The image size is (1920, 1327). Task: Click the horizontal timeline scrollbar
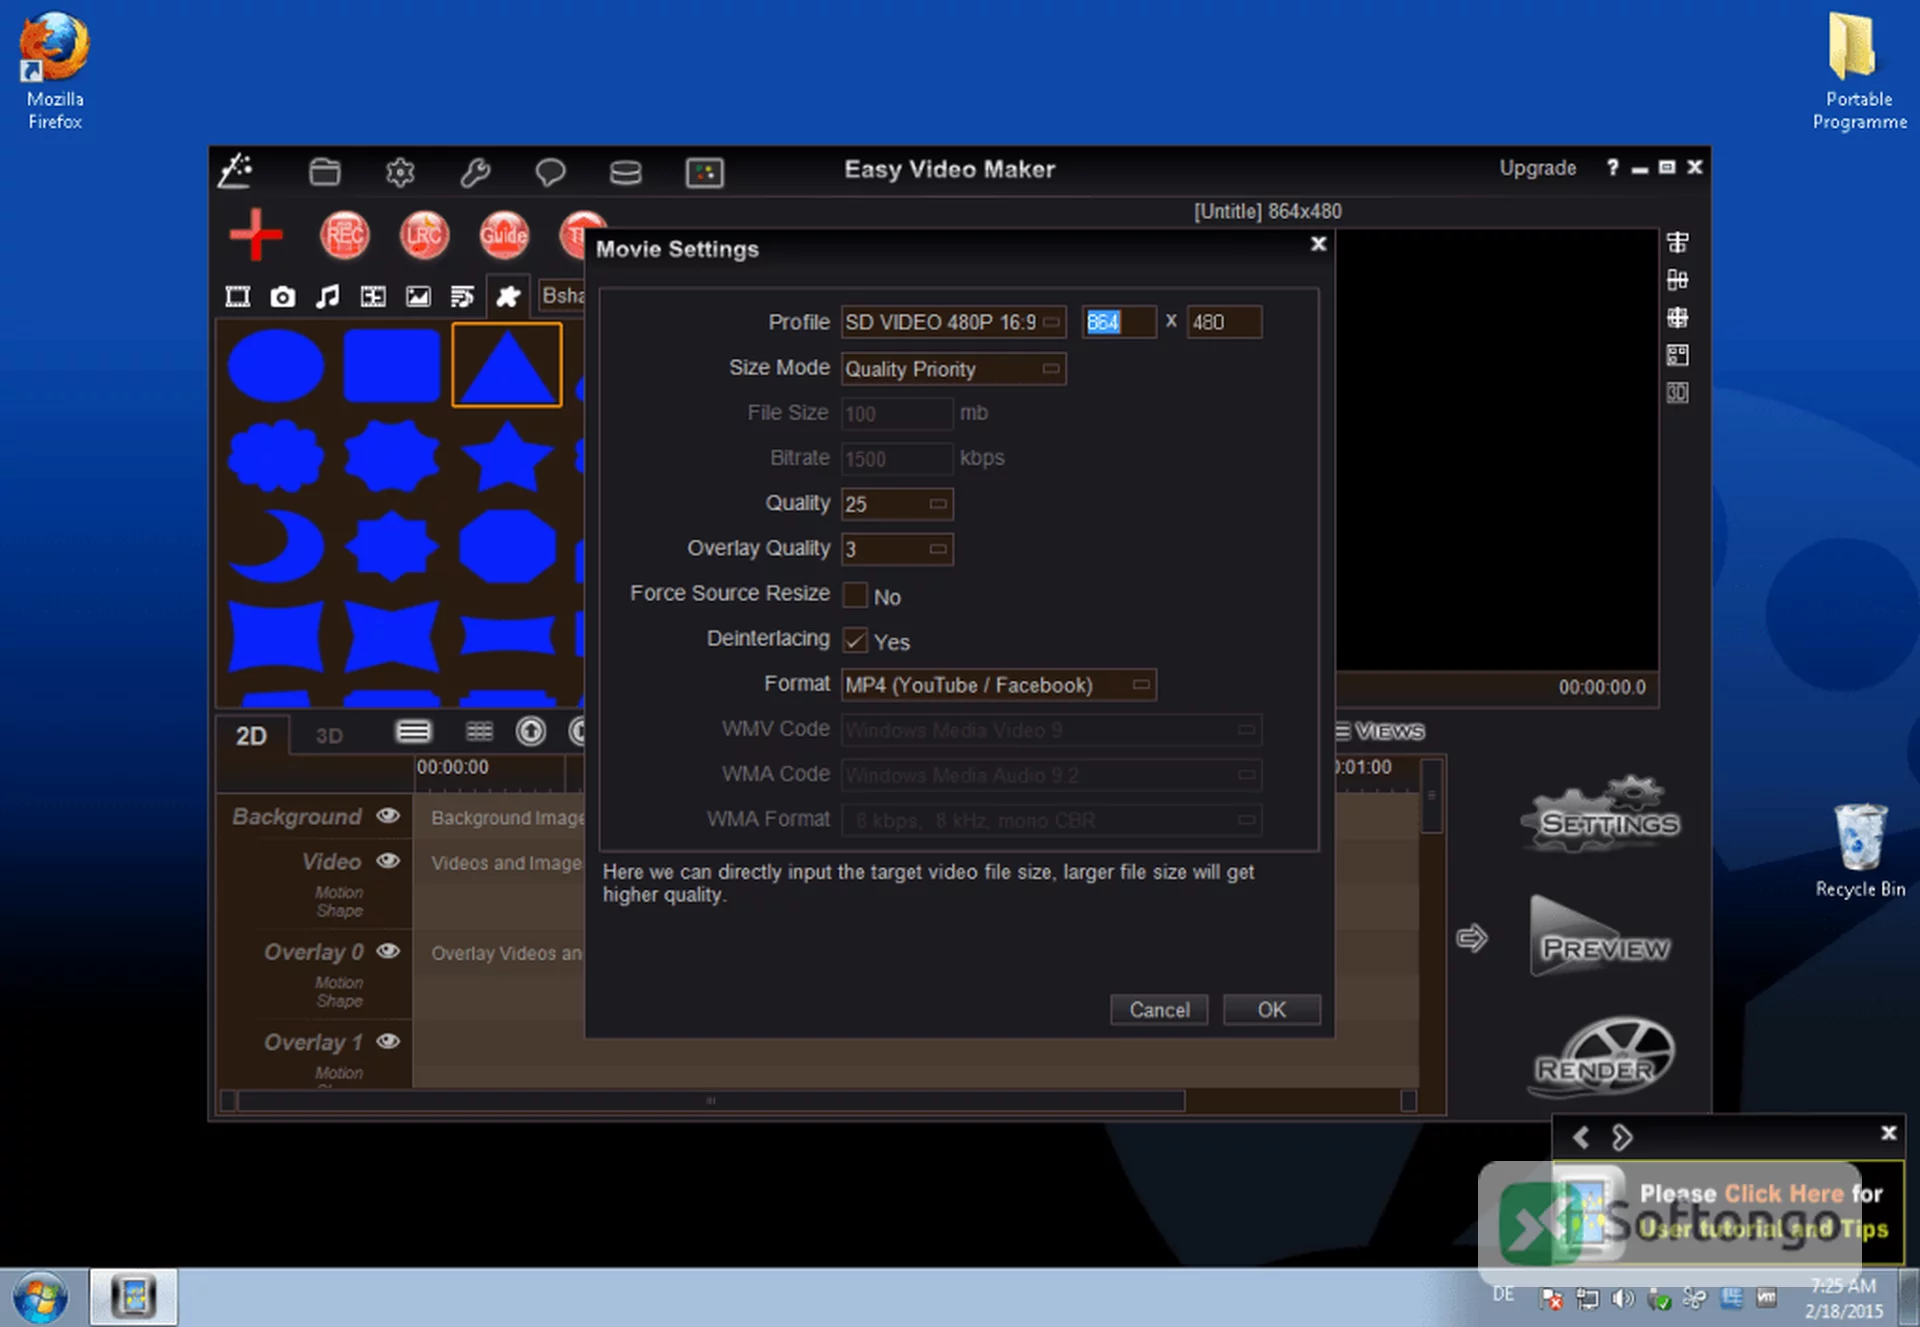point(711,1101)
